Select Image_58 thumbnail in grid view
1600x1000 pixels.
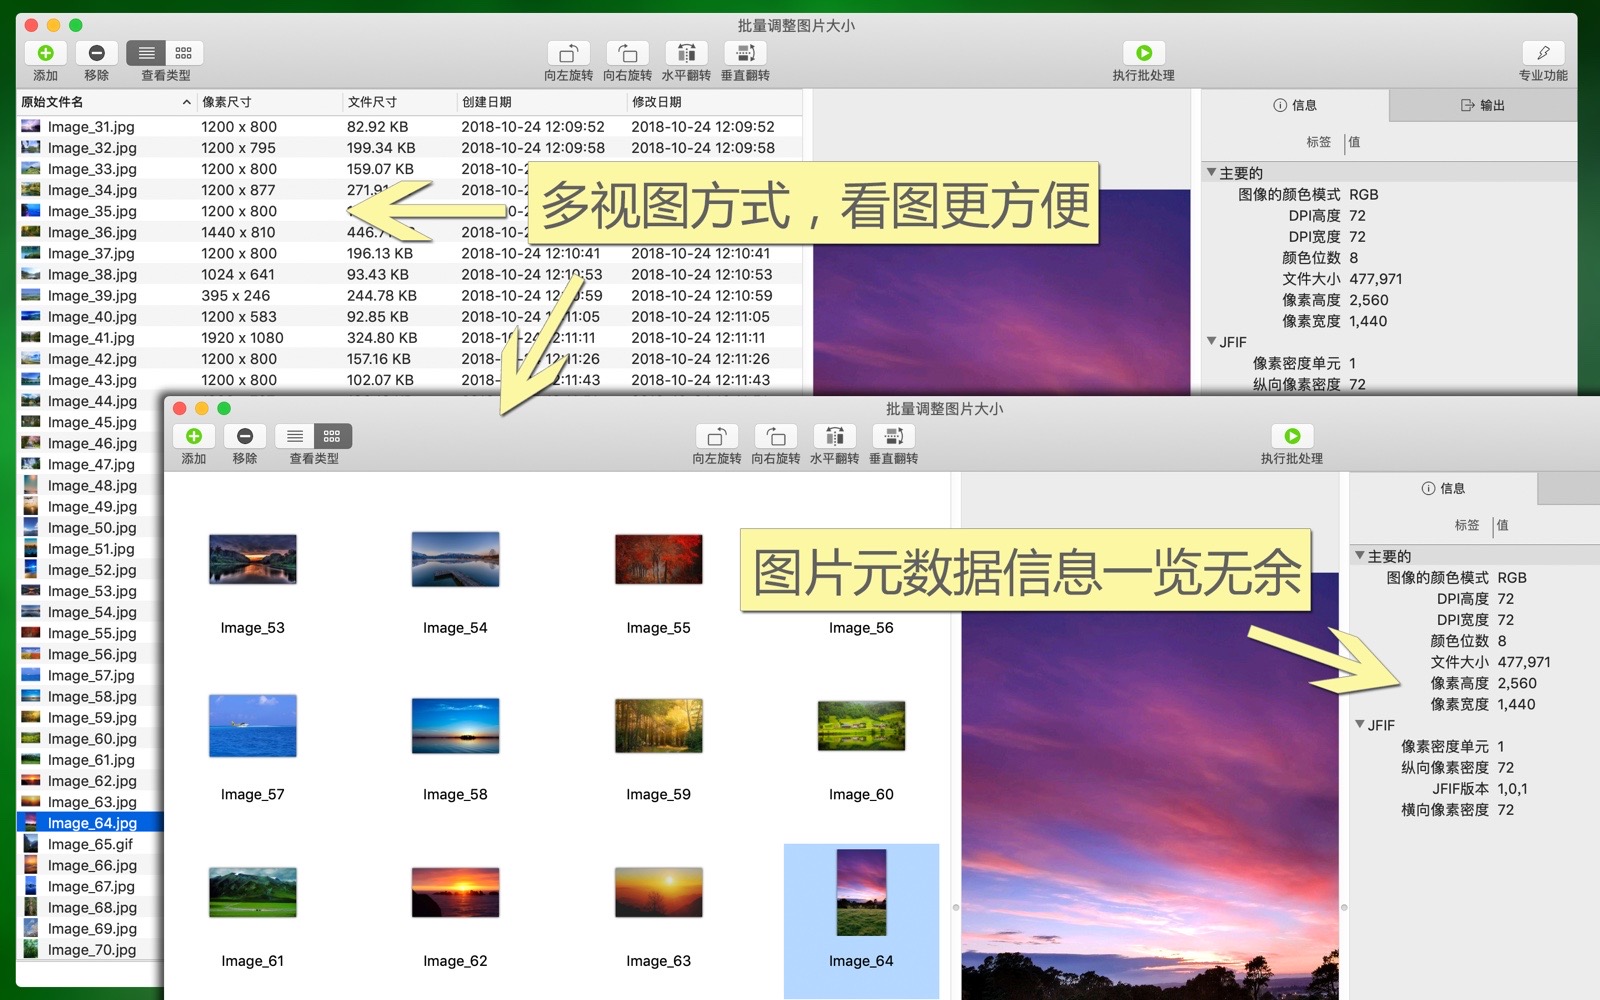pos(455,726)
